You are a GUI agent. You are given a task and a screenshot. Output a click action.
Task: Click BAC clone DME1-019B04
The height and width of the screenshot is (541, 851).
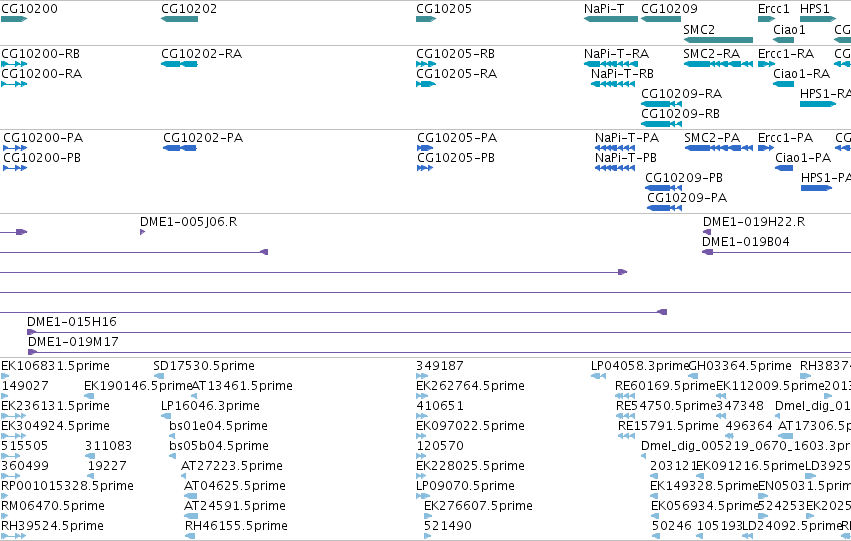click(746, 242)
